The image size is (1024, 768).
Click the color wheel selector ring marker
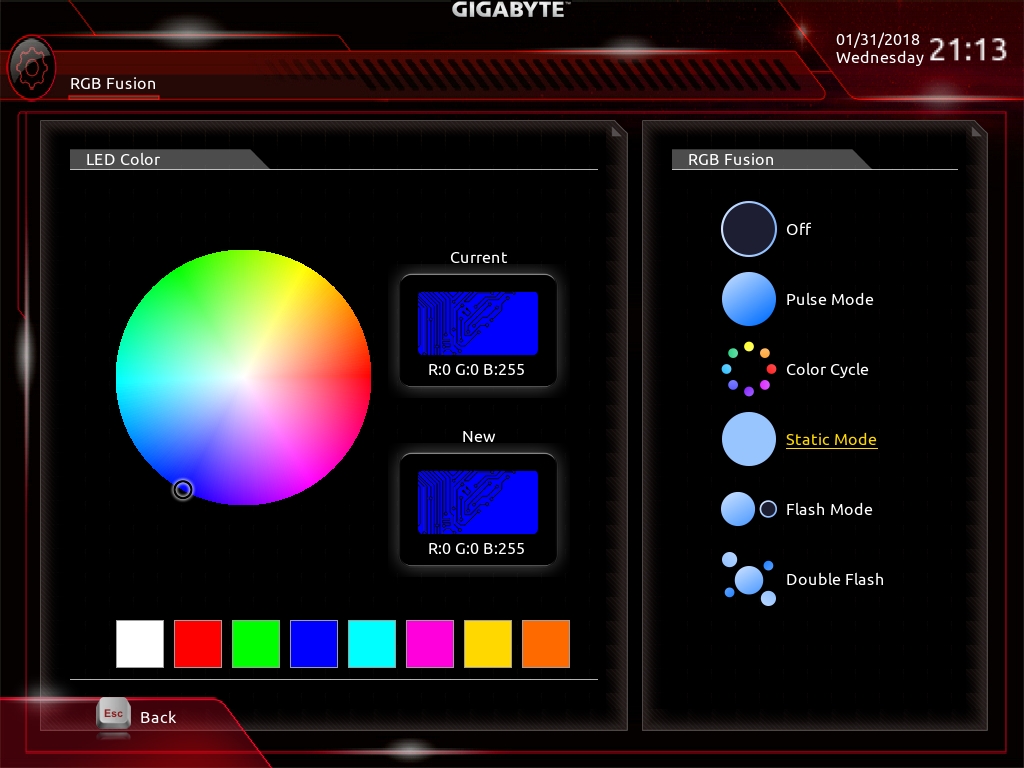(x=183, y=489)
